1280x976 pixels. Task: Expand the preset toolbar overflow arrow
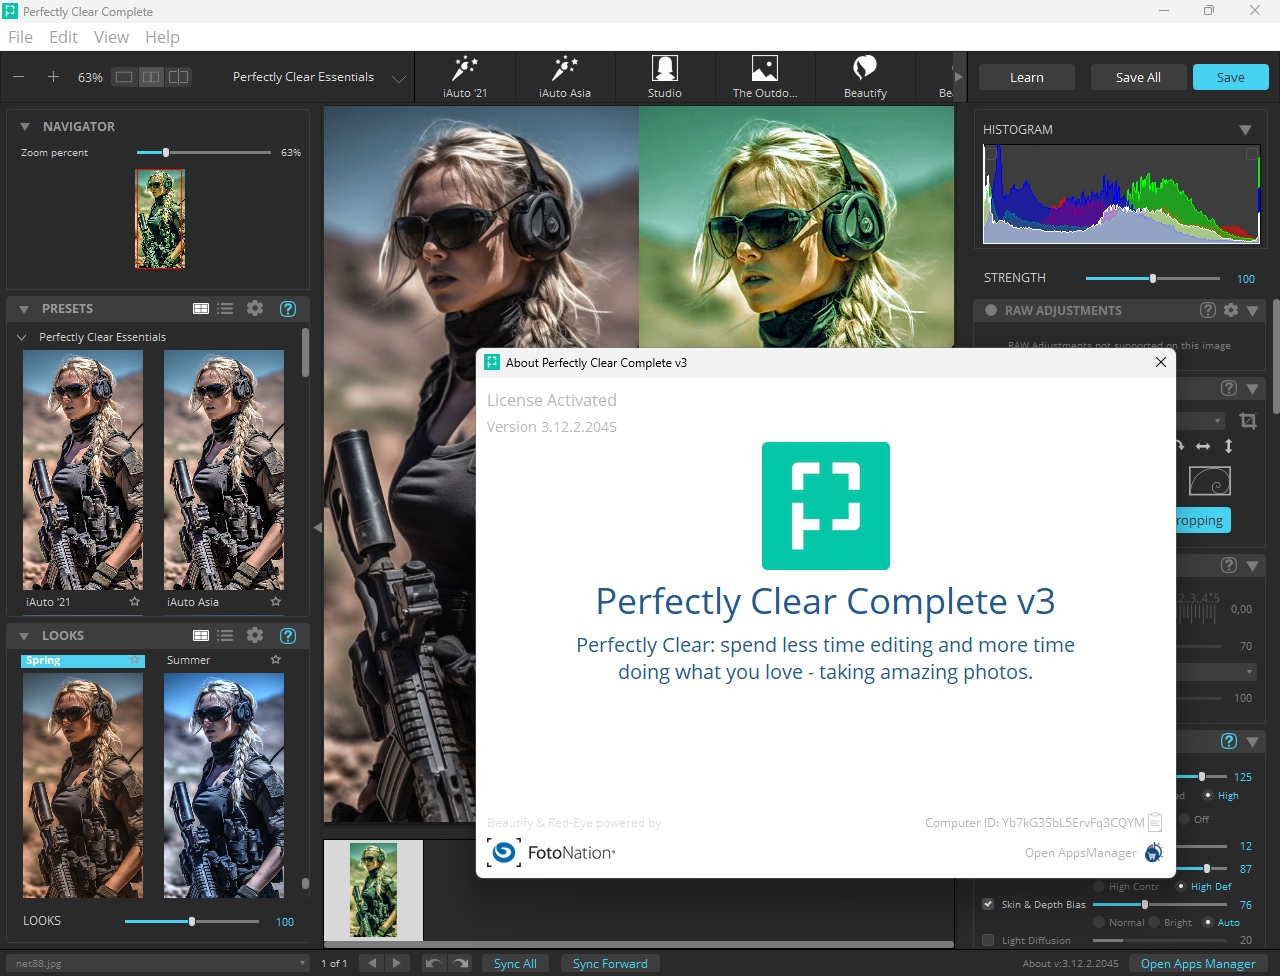point(958,77)
